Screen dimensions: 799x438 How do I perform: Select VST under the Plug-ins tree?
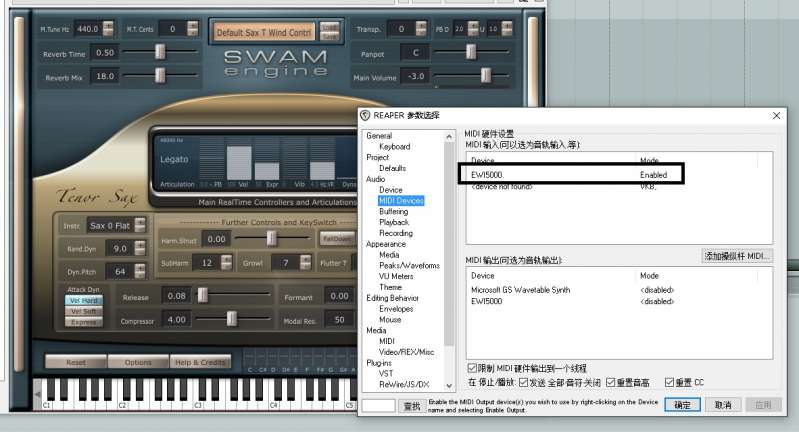click(386, 373)
